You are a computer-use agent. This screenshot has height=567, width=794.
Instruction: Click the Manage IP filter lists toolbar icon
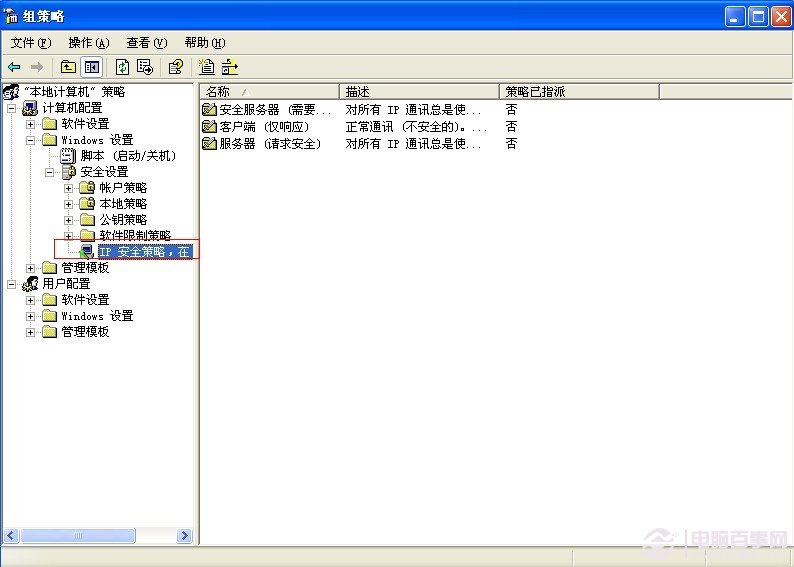coord(230,67)
